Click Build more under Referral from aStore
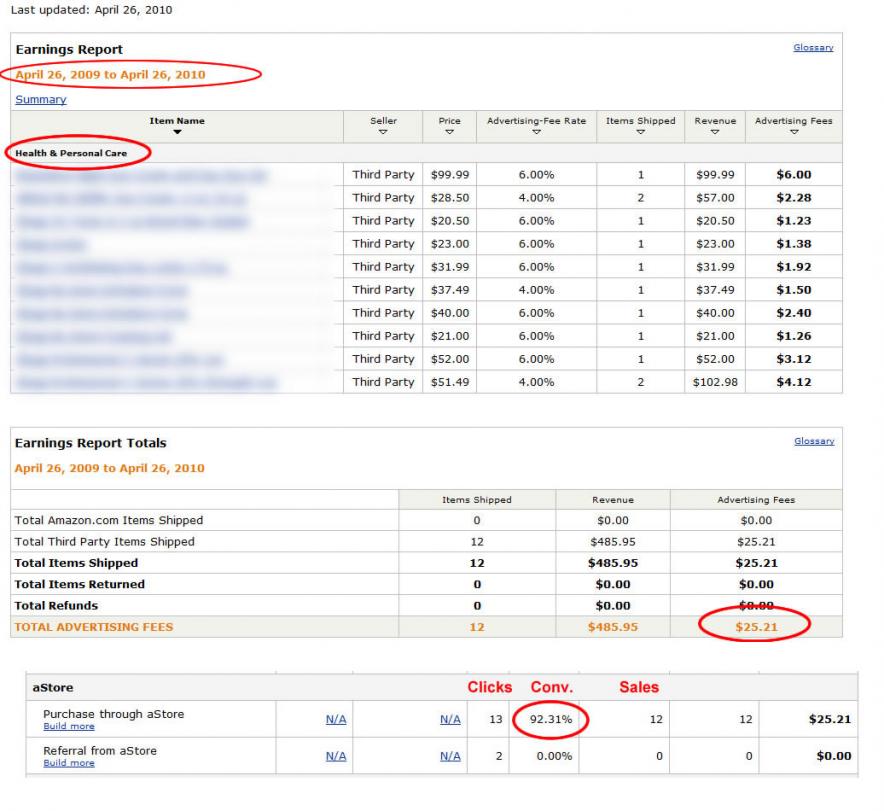884x811 pixels. pyautogui.click(x=69, y=763)
